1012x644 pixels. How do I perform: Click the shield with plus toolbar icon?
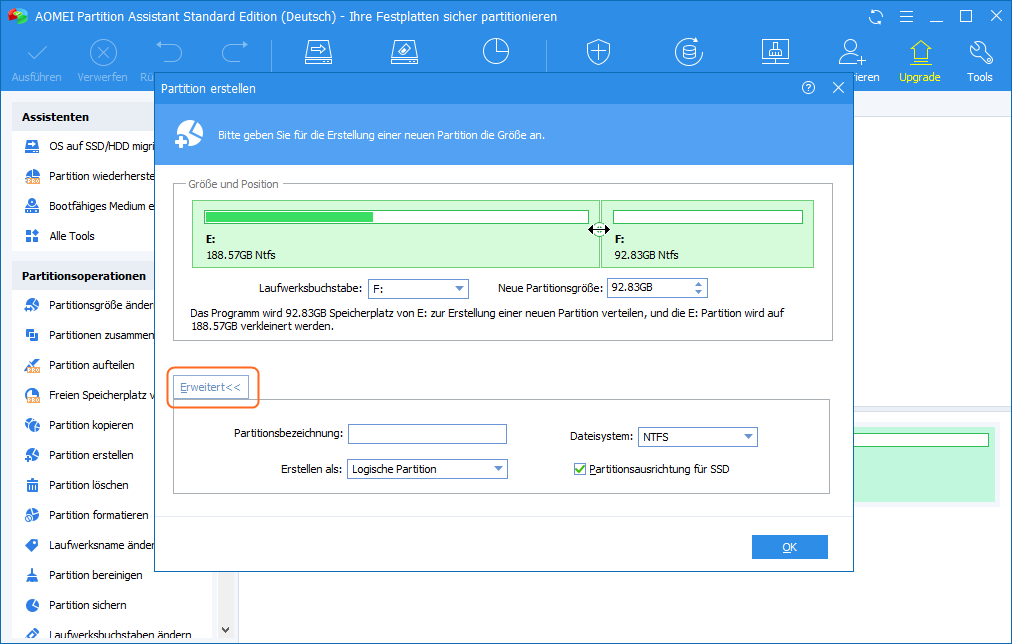pos(598,52)
